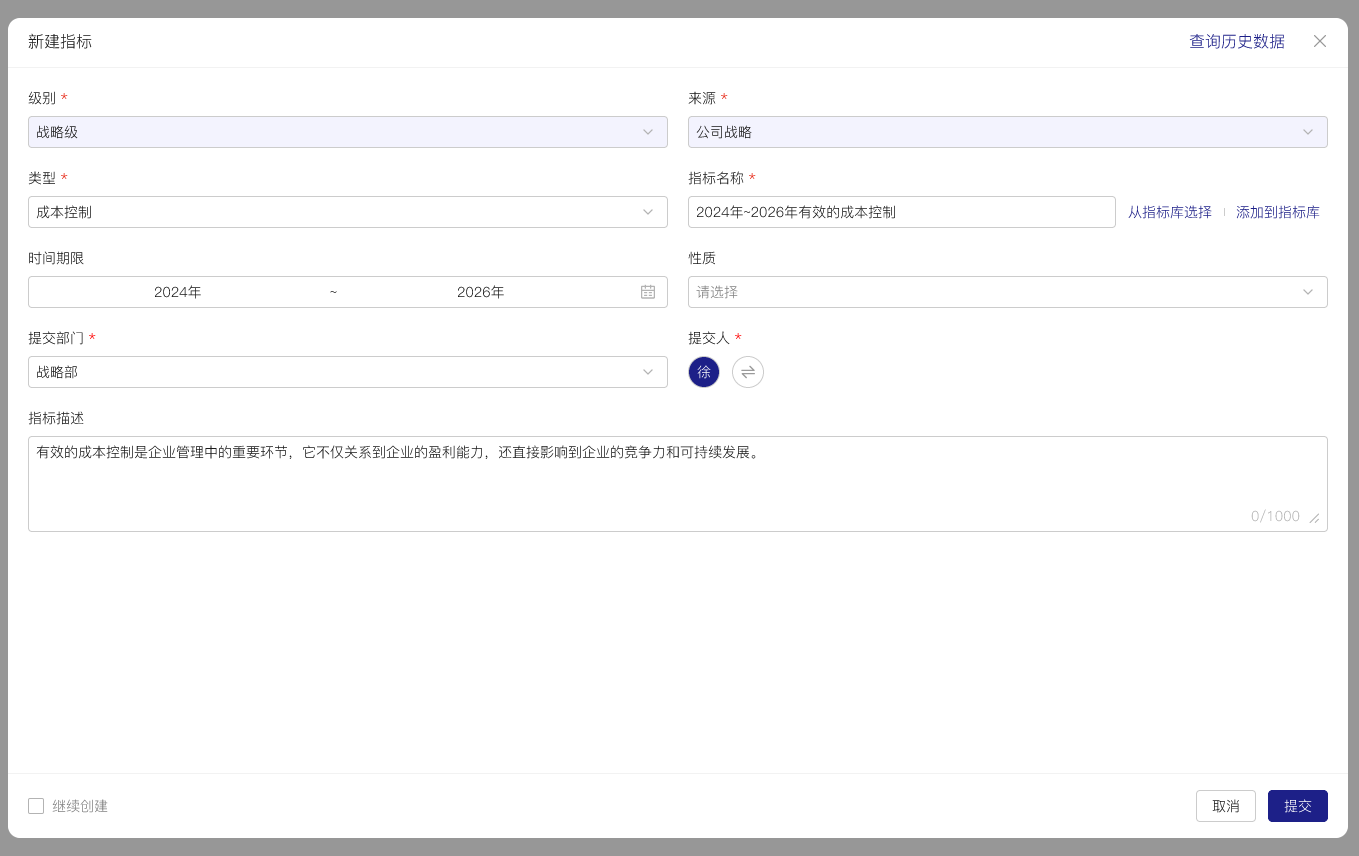
Task: Close the 新建指标 dialog
Action: tap(1320, 42)
